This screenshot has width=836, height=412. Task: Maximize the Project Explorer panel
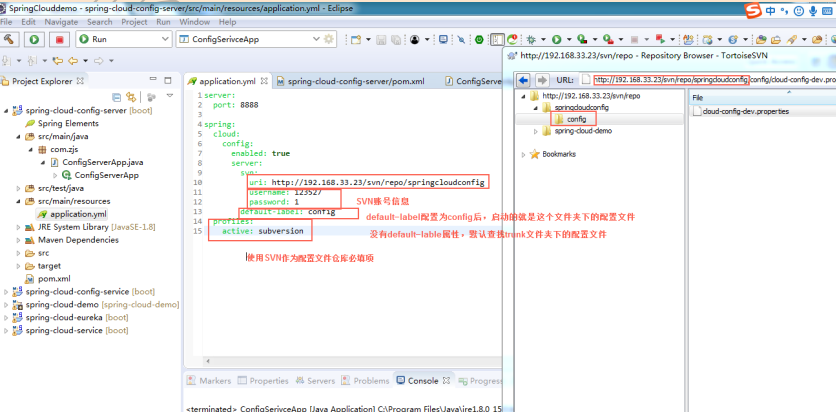(x=168, y=80)
